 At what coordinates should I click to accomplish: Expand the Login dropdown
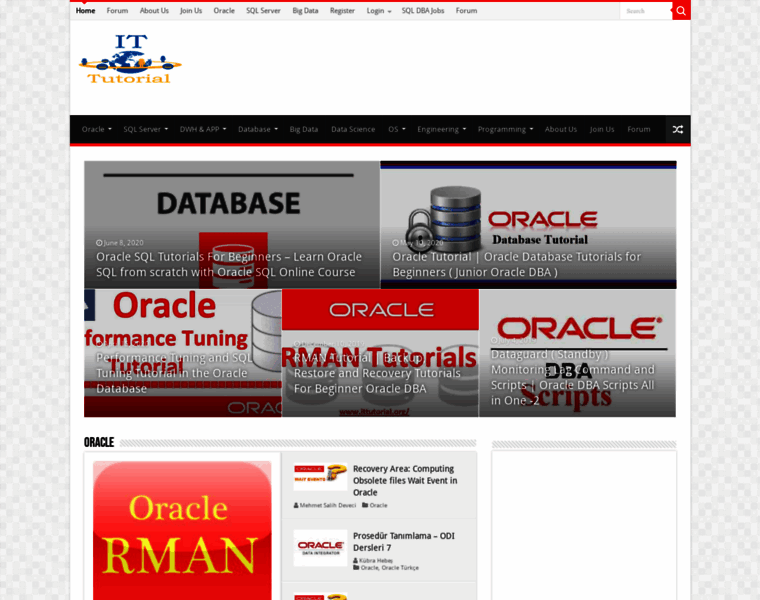(x=379, y=11)
